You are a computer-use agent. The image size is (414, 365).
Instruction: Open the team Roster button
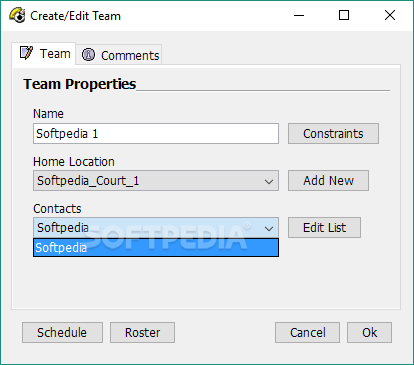(142, 333)
